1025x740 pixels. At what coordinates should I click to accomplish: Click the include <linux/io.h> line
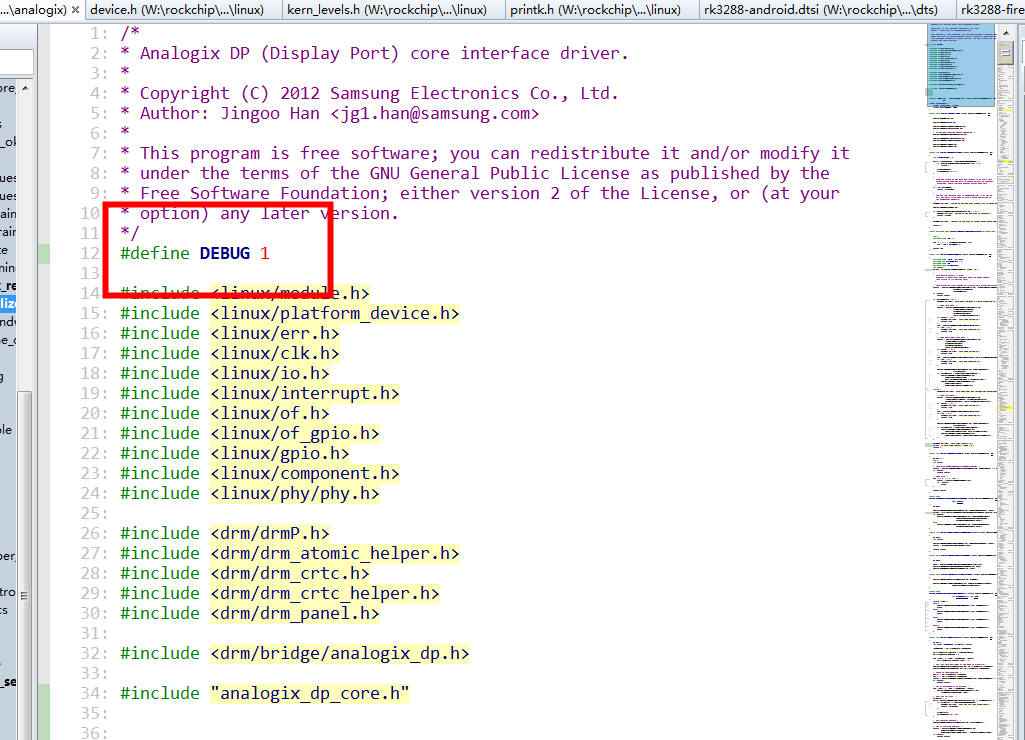[225, 373]
